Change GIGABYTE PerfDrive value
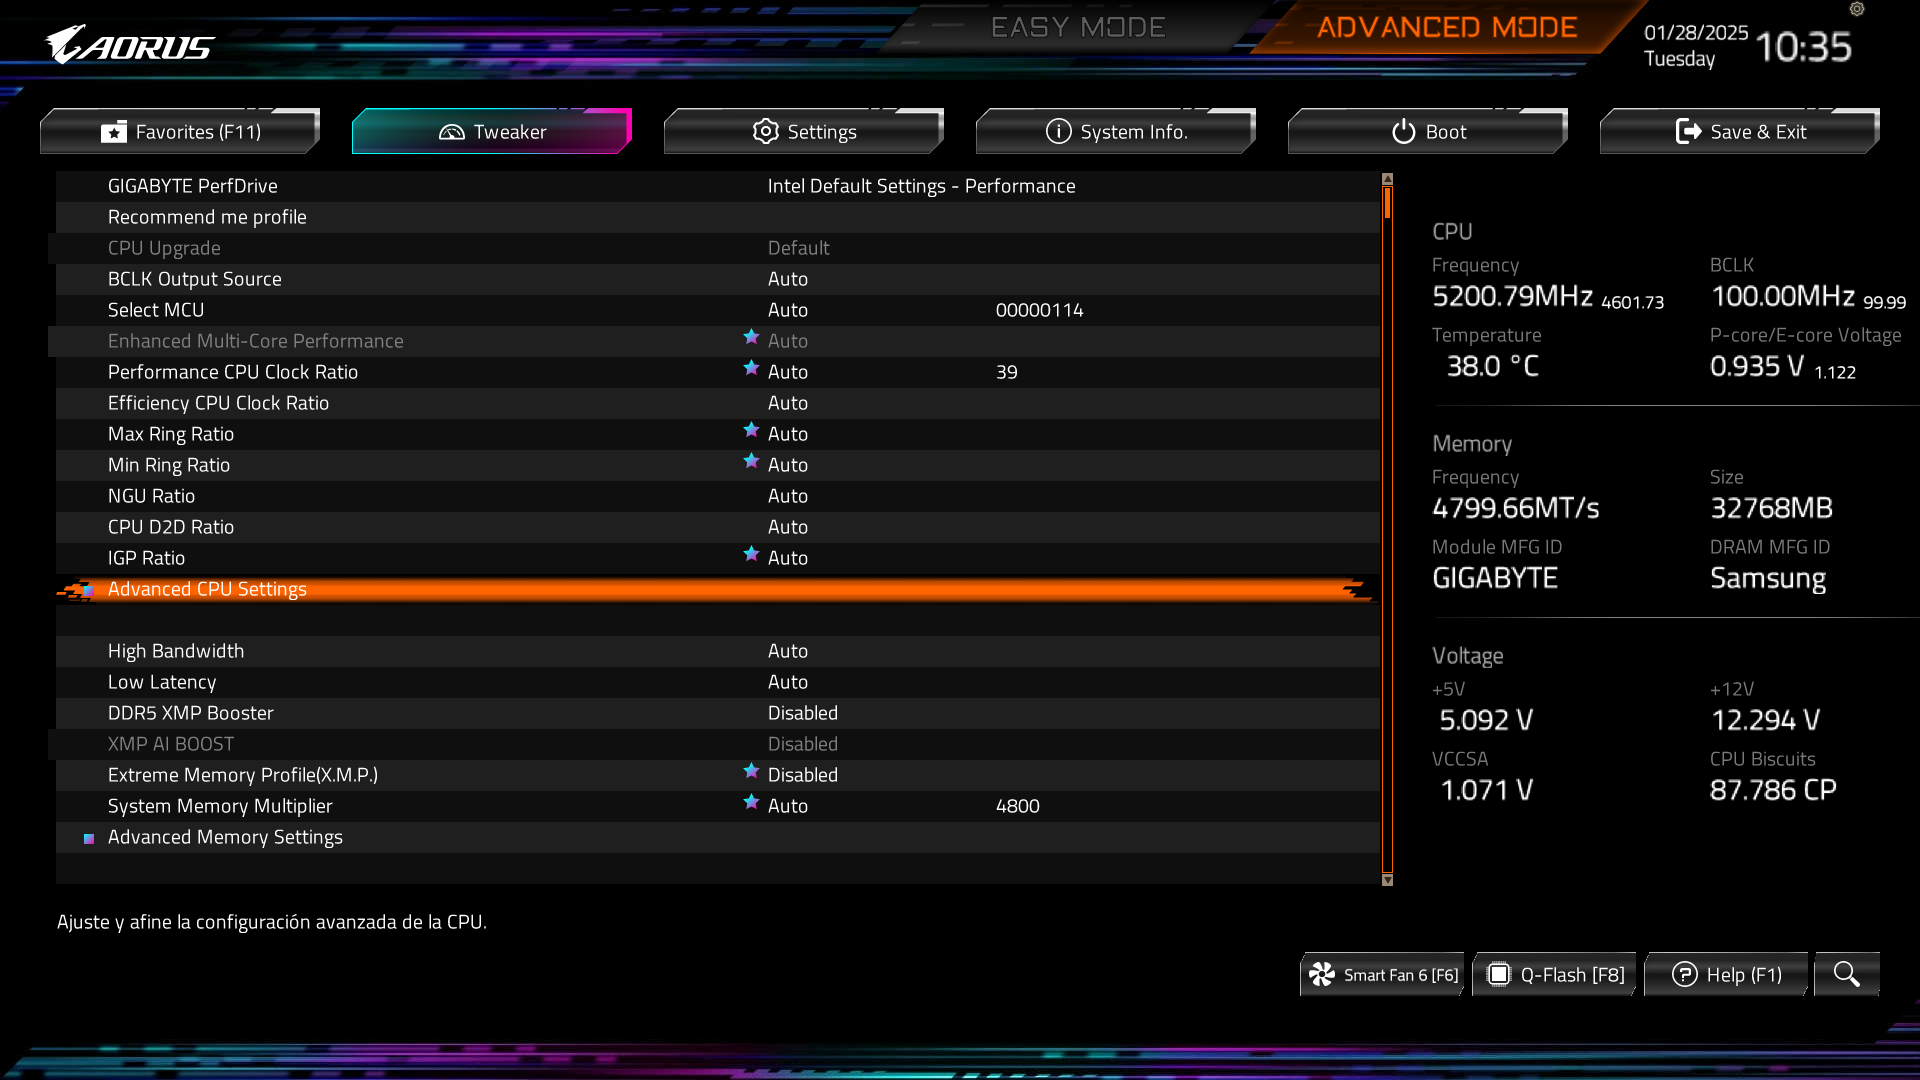 [921, 186]
